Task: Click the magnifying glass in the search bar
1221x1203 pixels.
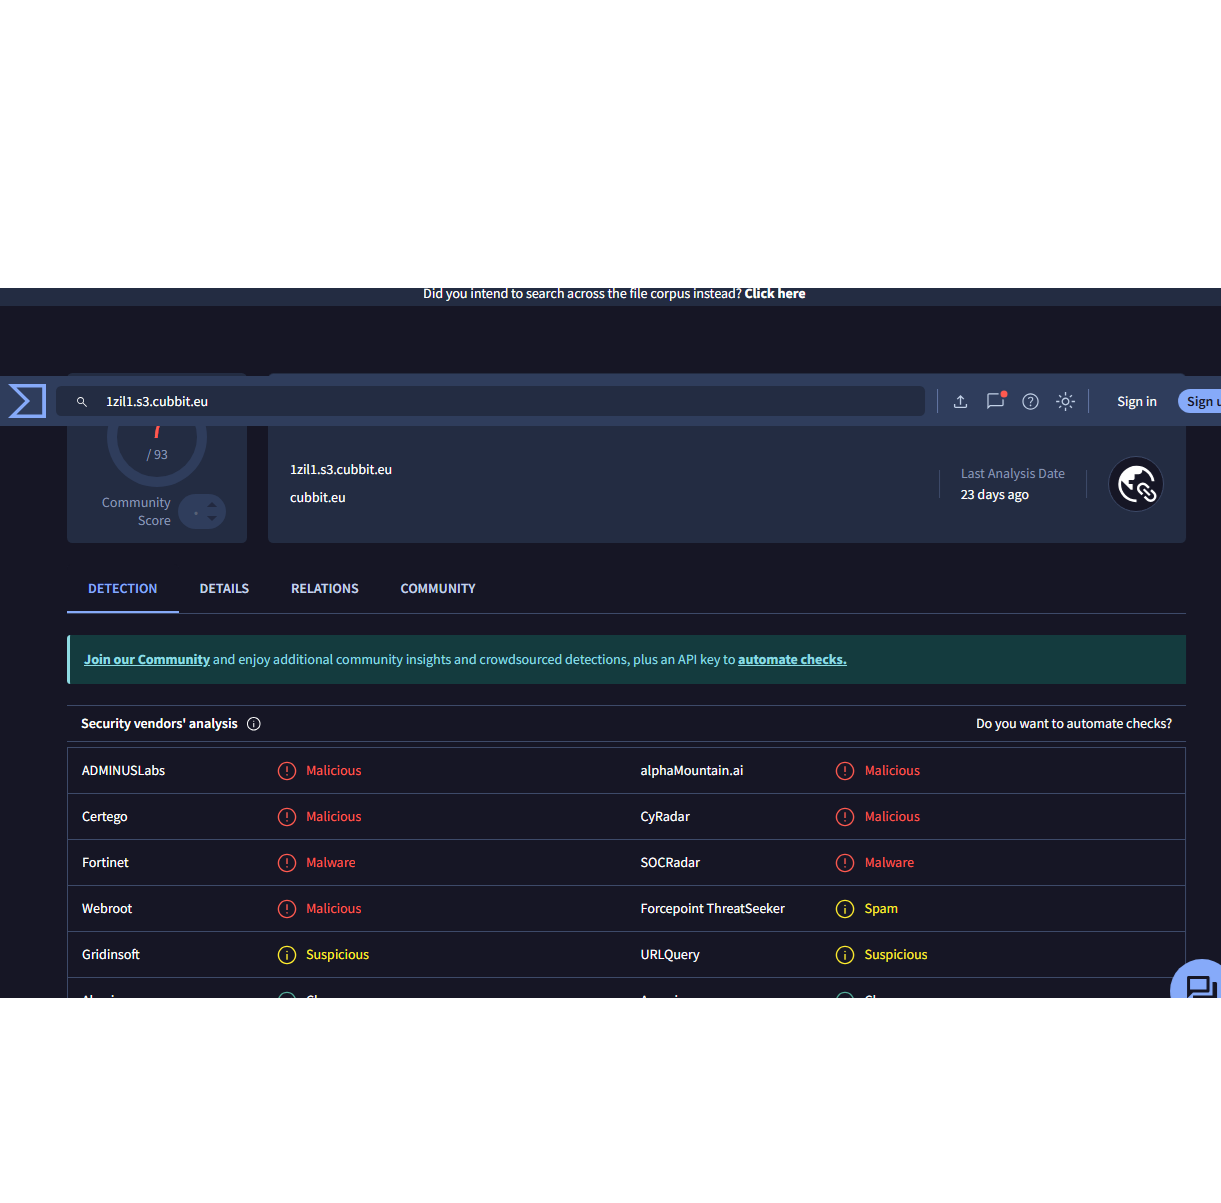Action: (82, 401)
